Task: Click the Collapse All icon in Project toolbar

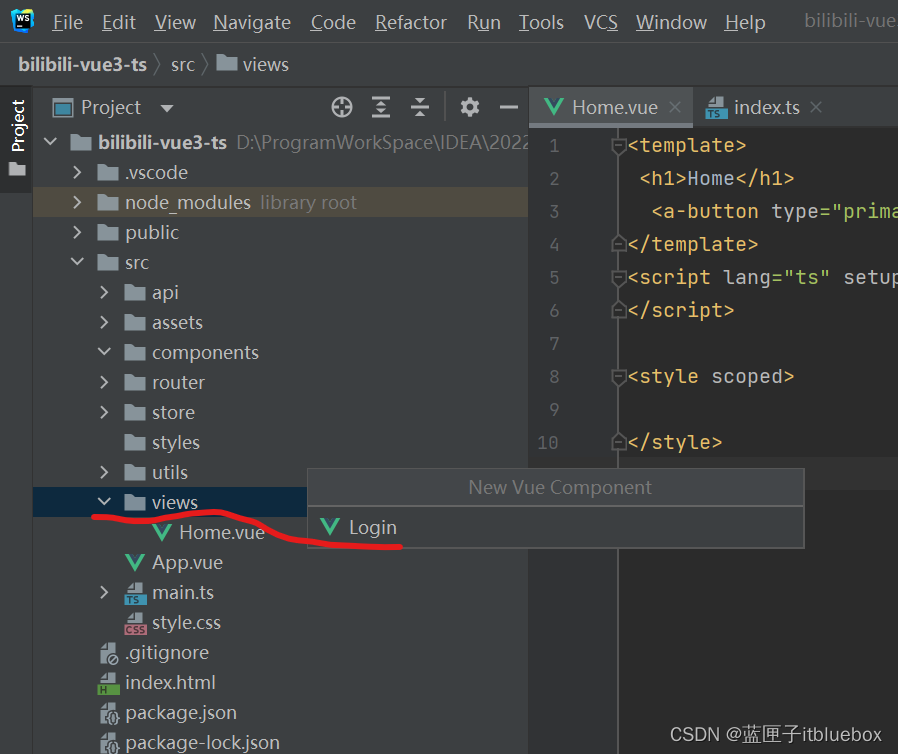Action: pos(420,107)
